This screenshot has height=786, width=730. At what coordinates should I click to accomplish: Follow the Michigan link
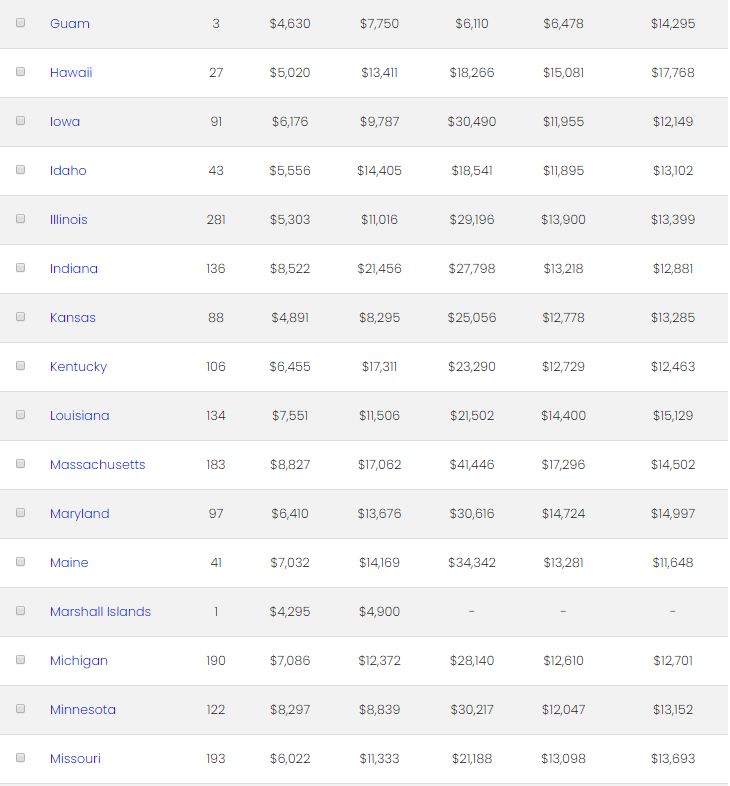pyautogui.click(x=79, y=660)
